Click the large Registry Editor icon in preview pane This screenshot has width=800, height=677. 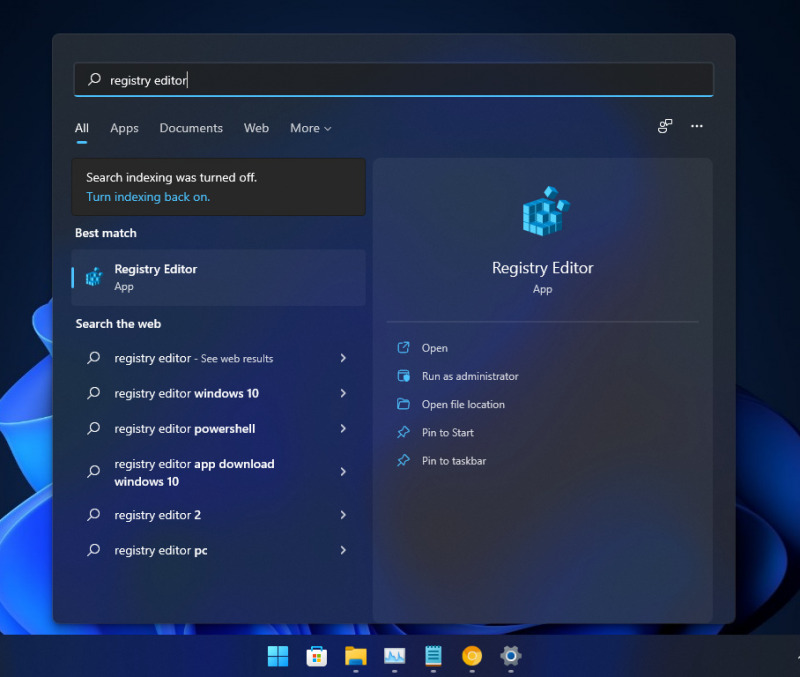(x=545, y=211)
